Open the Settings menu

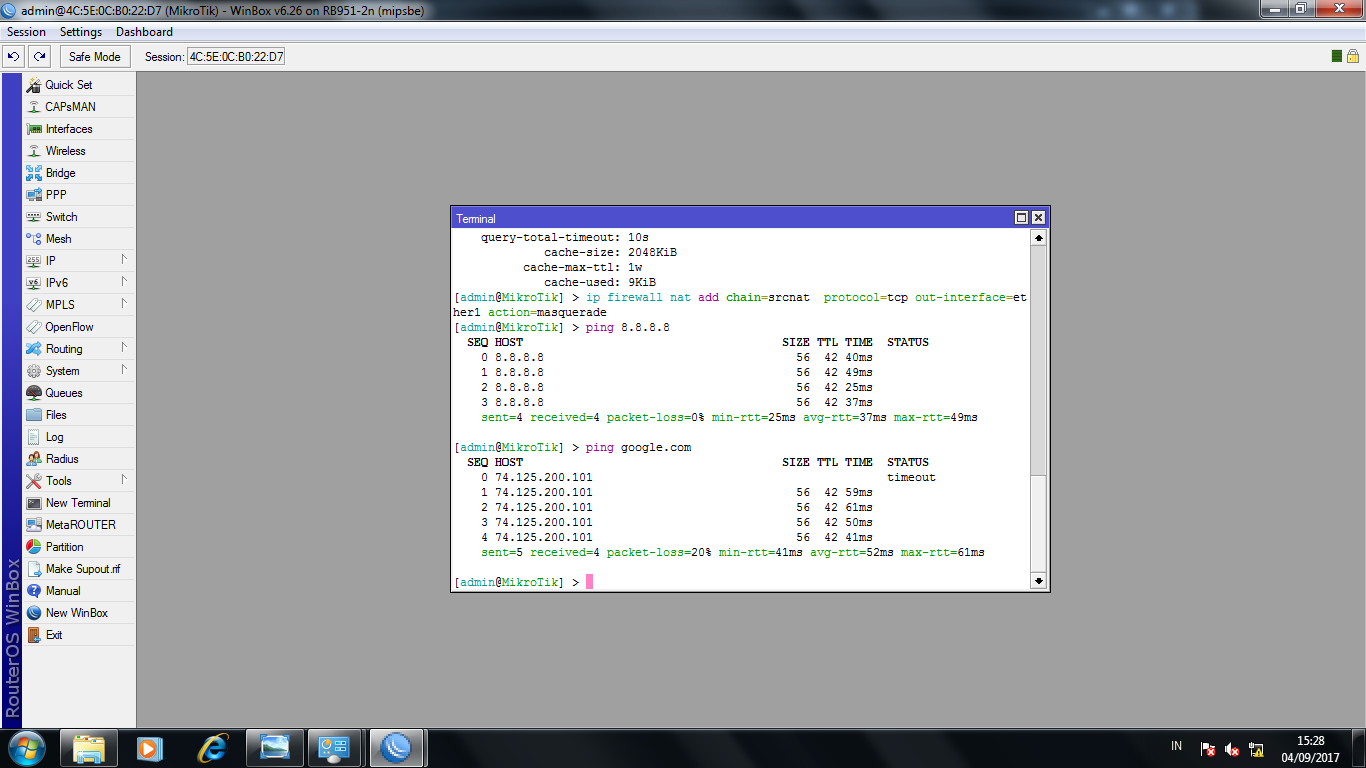(81, 32)
